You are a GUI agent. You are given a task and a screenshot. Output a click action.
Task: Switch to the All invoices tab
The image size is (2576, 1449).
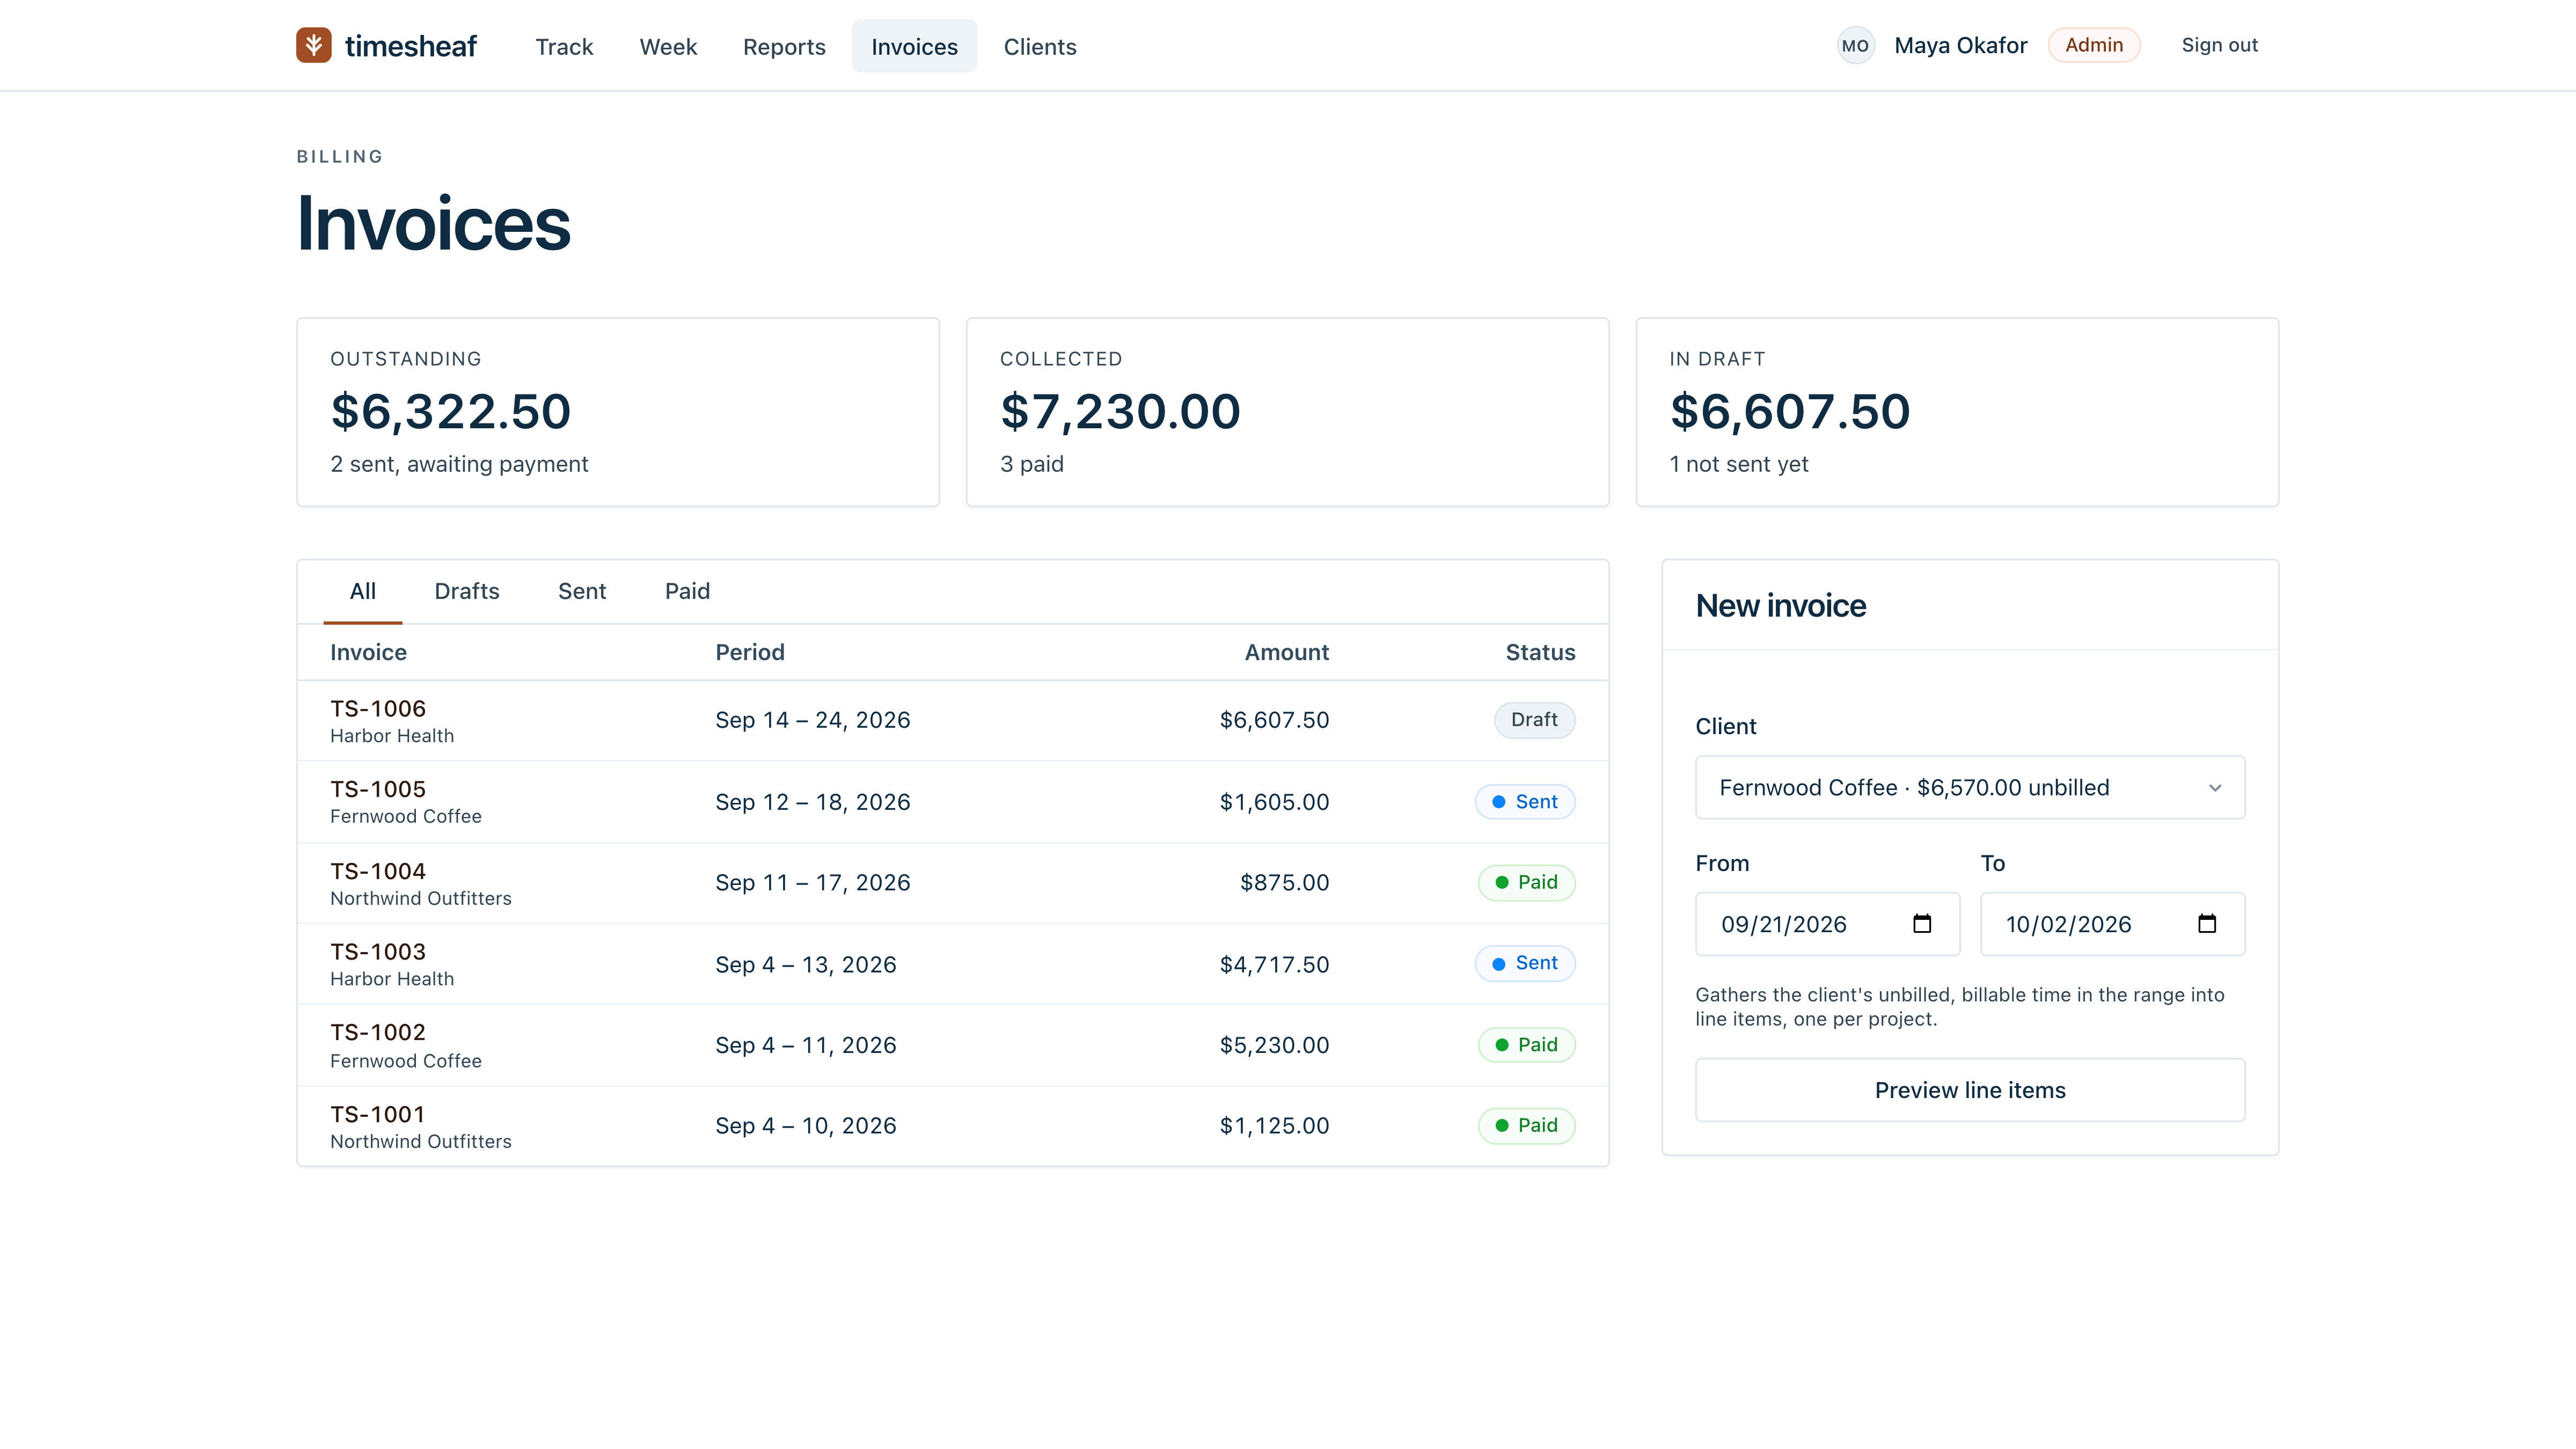point(363,591)
